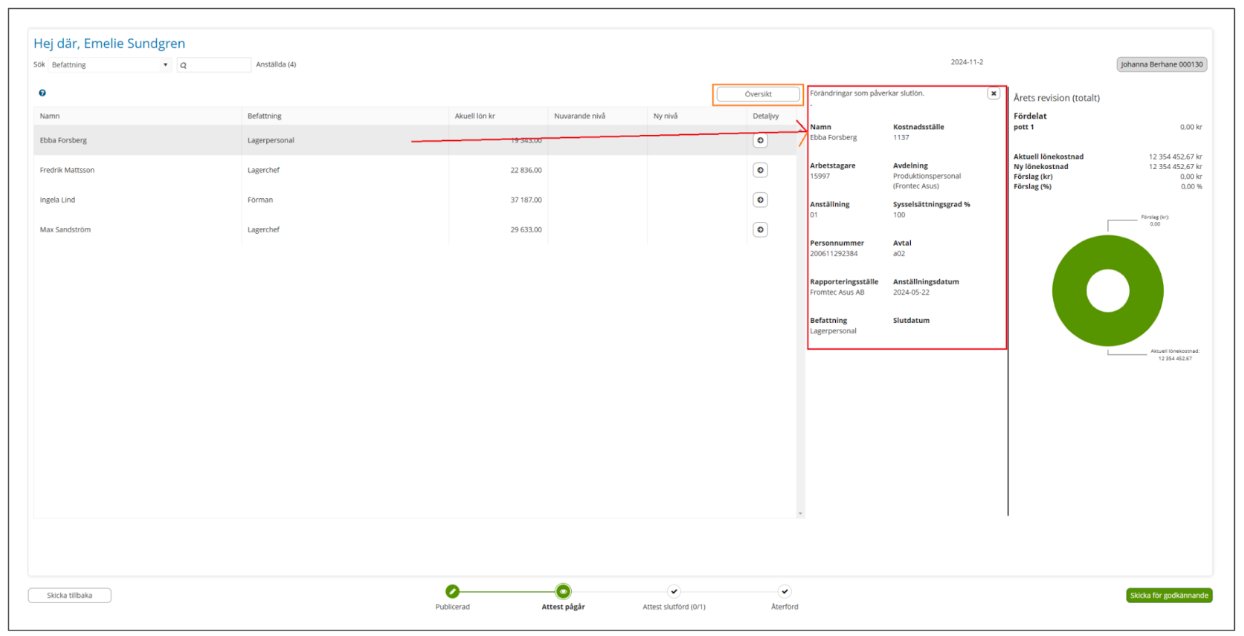This screenshot has width=1244, height=636.
Task: Open detail view for Max Sandström
Action: [x=760, y=230]
